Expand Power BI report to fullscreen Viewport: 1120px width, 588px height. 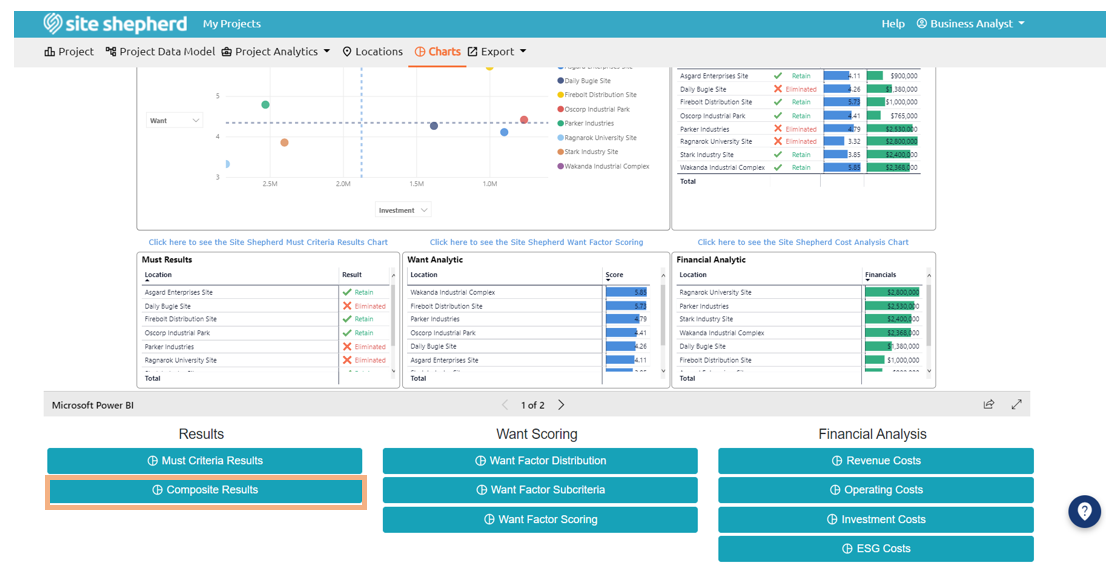click(x=1016, y=404)
